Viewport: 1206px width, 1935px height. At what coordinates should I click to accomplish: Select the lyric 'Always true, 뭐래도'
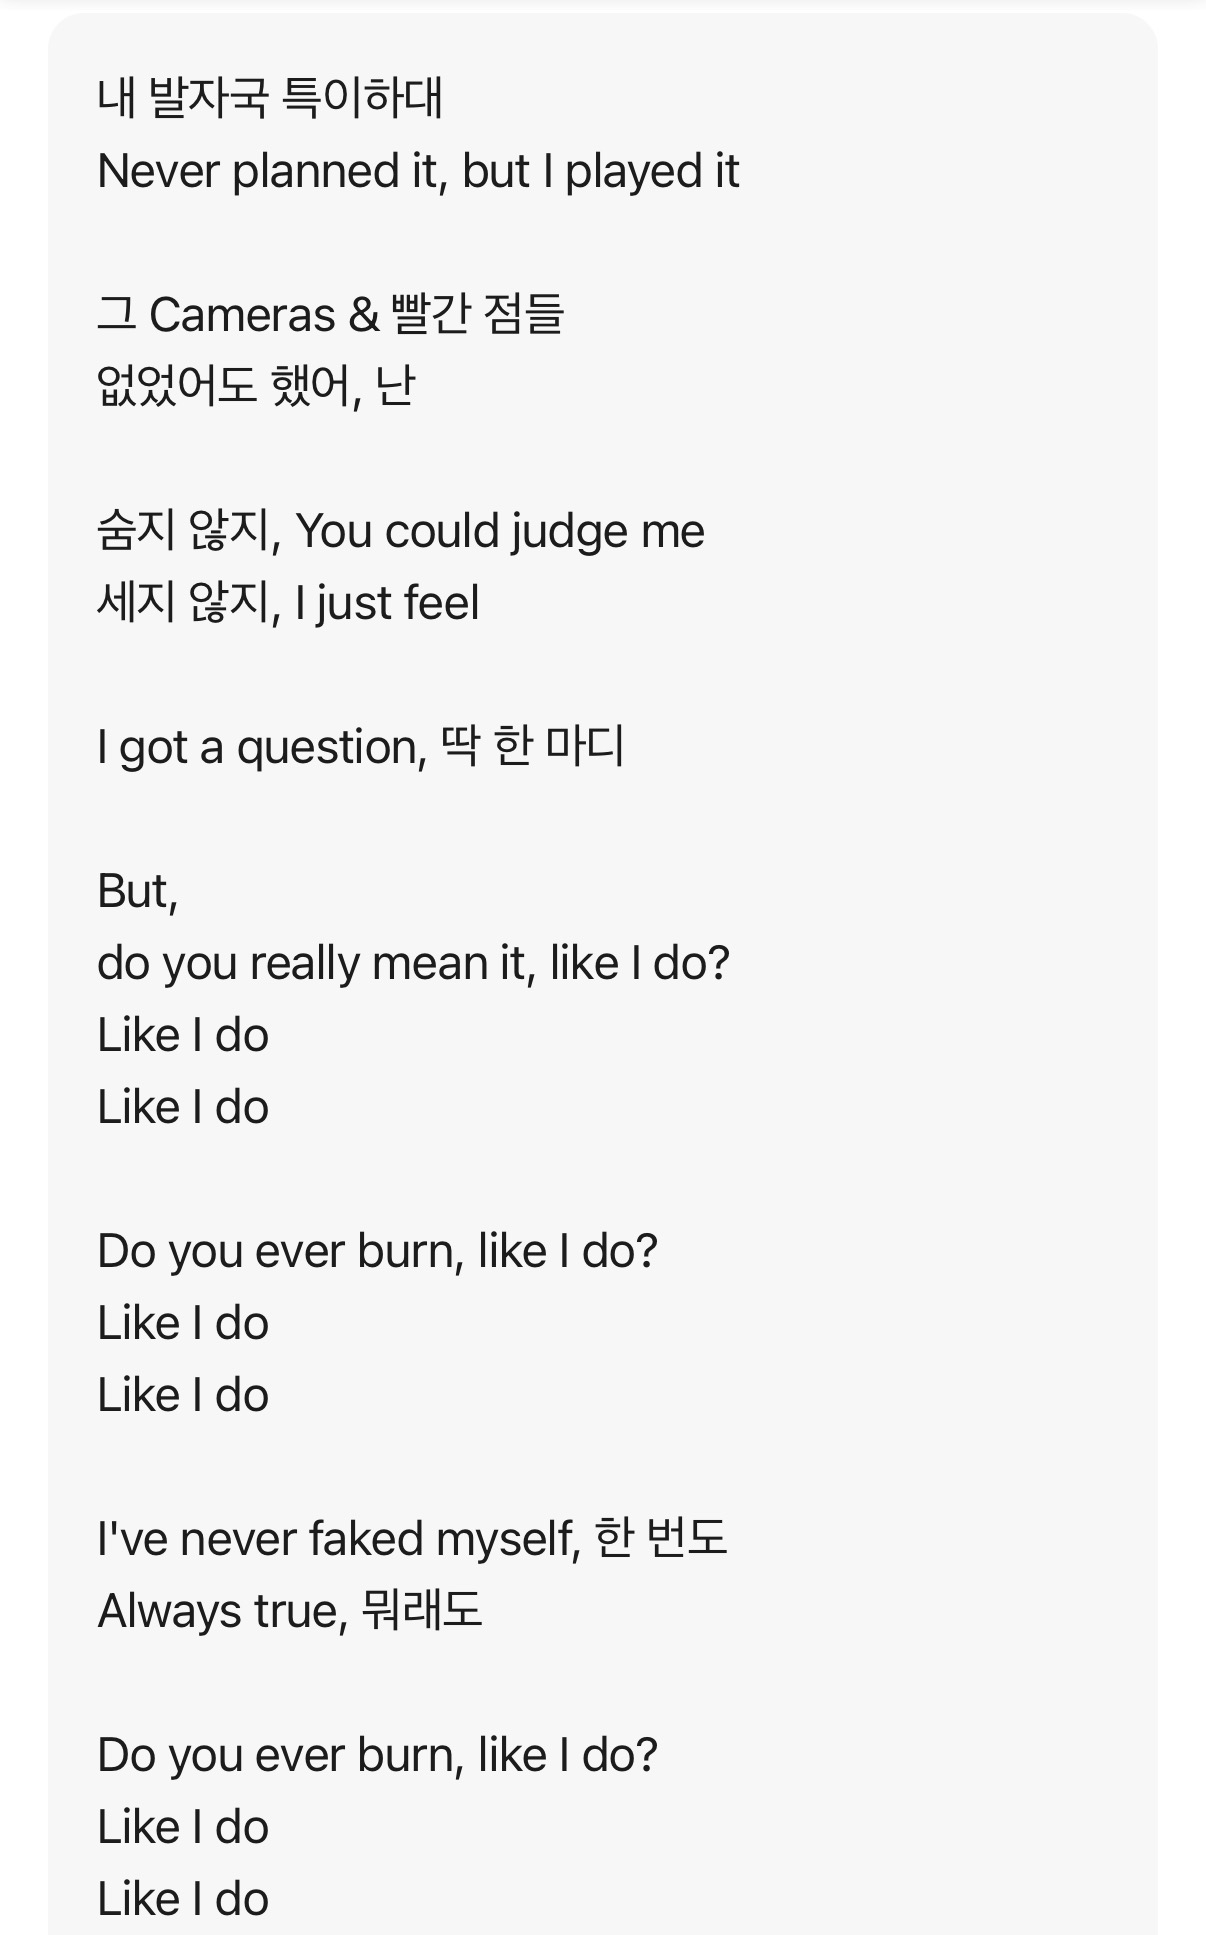(x=290, y=1611)
